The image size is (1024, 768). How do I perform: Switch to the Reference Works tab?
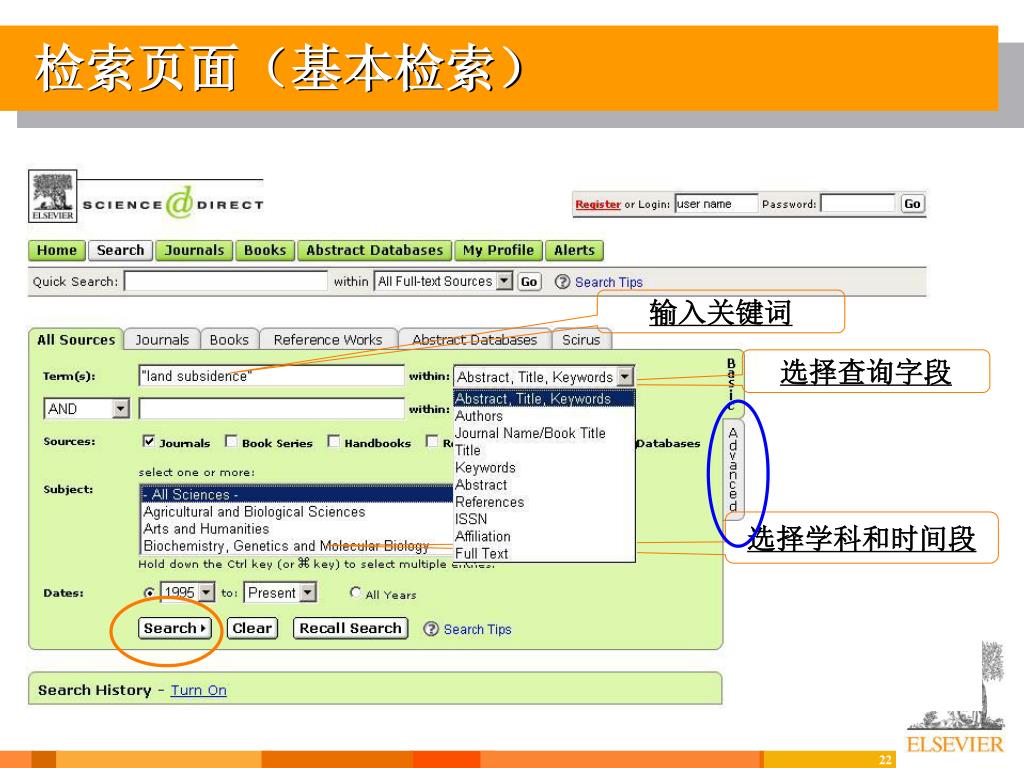click(328, 340)
